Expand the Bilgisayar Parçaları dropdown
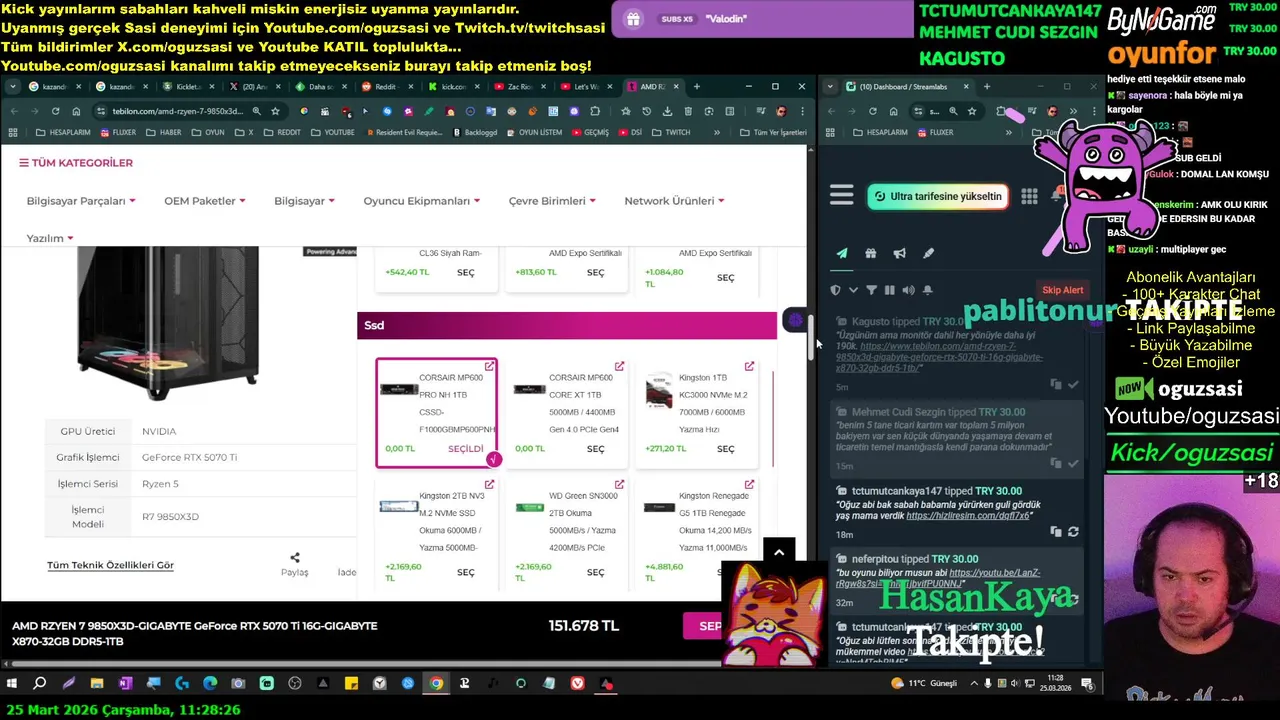This screenshot has height=720, width=1280. (x=81, y=201)
